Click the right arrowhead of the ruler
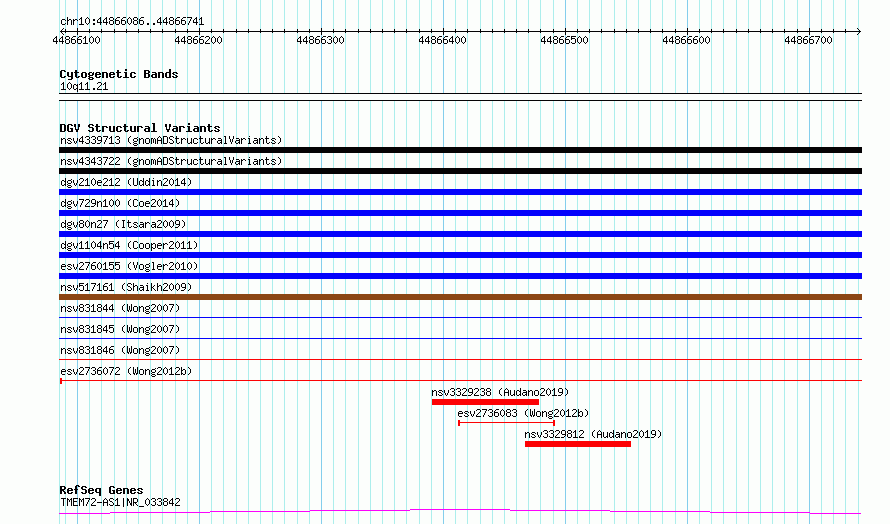The height and width of the screenshot is (524, 890). click(859, 31)
